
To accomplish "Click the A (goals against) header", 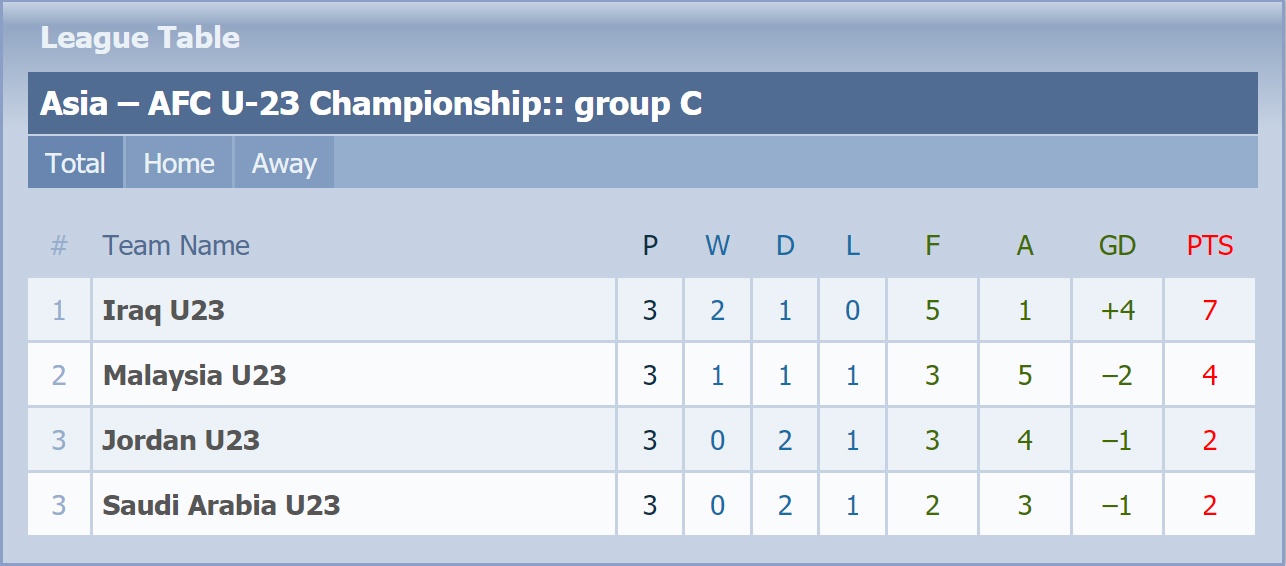I will (1024, 245).
